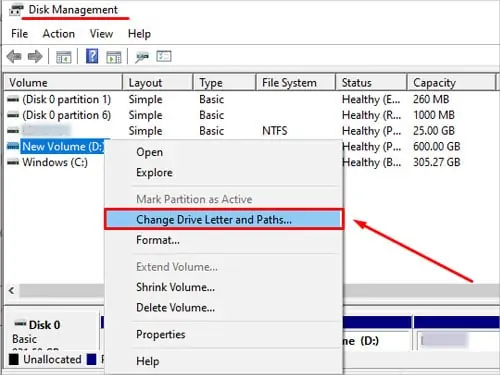The width and height of the screenshot is (500, 375).
Task: Click the 260 MB capacity cell
Action: pyautogui.click(x=431, y=99)
